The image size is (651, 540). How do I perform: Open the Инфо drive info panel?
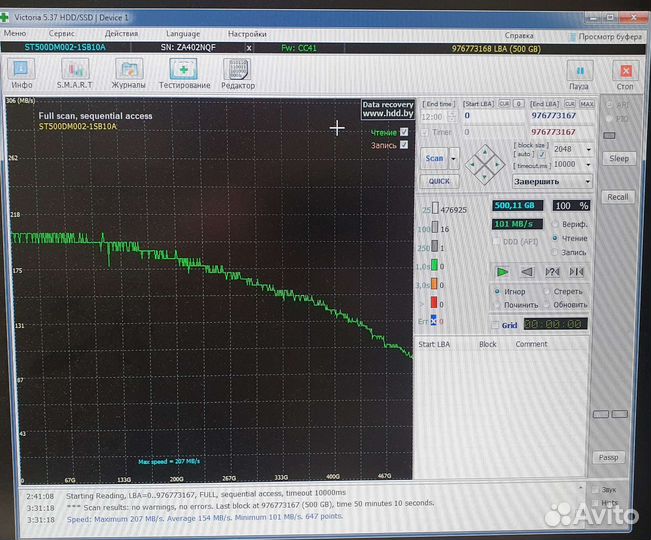pyautogui.click(x=22, y=72)
